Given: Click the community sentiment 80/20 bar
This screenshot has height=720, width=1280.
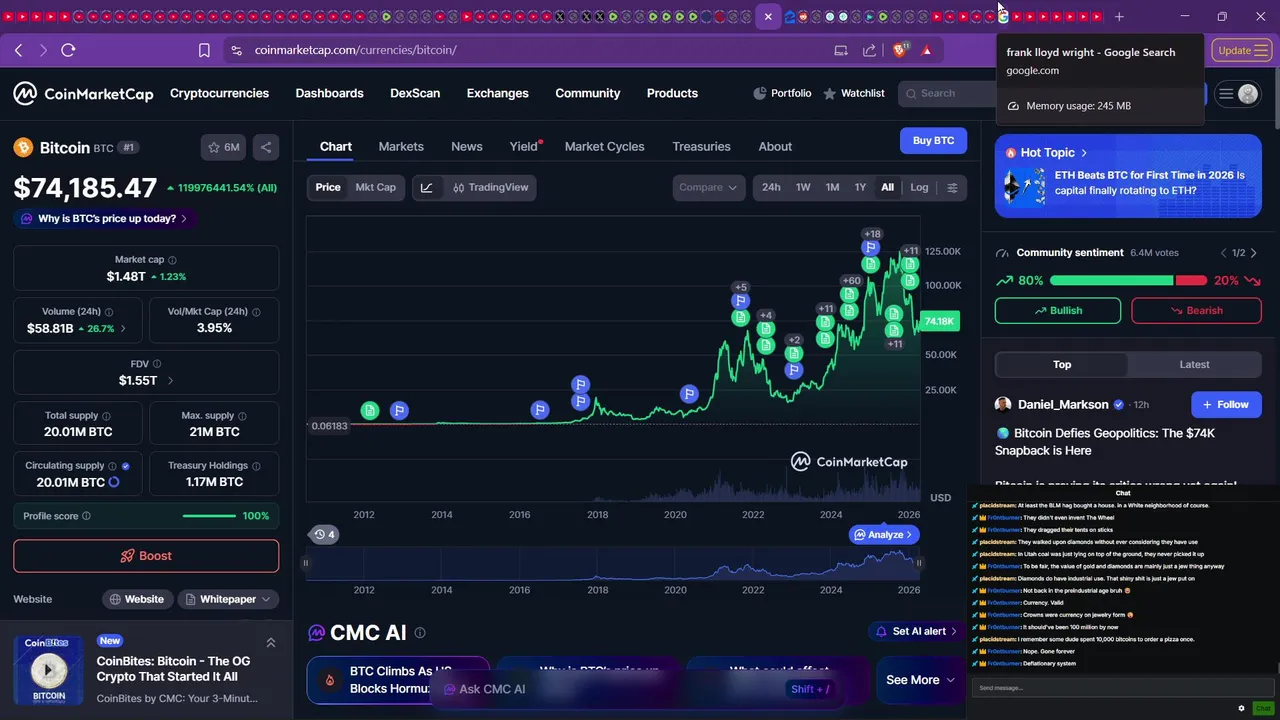Looking at the screenshot, I should click(x=1128, y=281).
